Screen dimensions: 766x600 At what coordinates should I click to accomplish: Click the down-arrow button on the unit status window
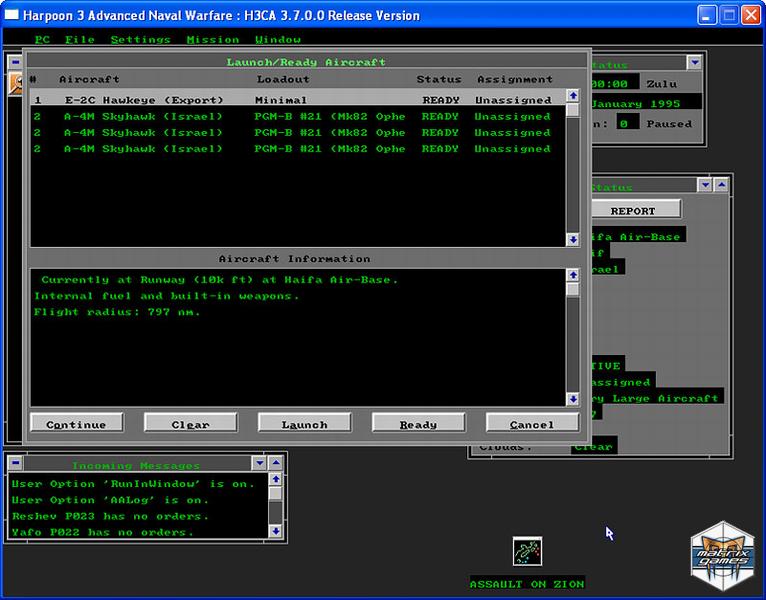point(706,185)
